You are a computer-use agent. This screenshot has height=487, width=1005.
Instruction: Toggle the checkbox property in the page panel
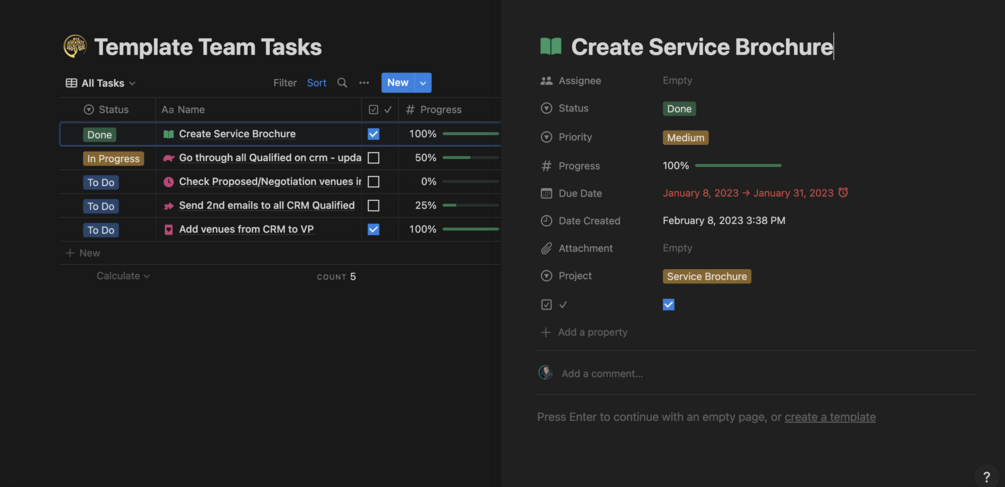(x=668, y=305)
